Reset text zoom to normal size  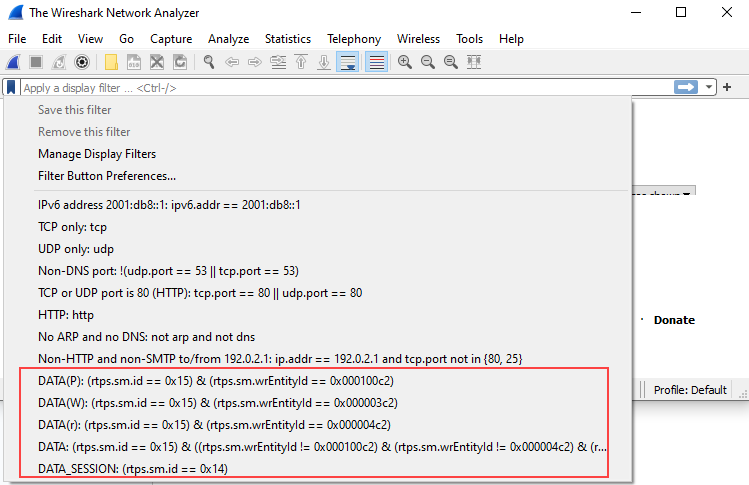coord(451,62)
